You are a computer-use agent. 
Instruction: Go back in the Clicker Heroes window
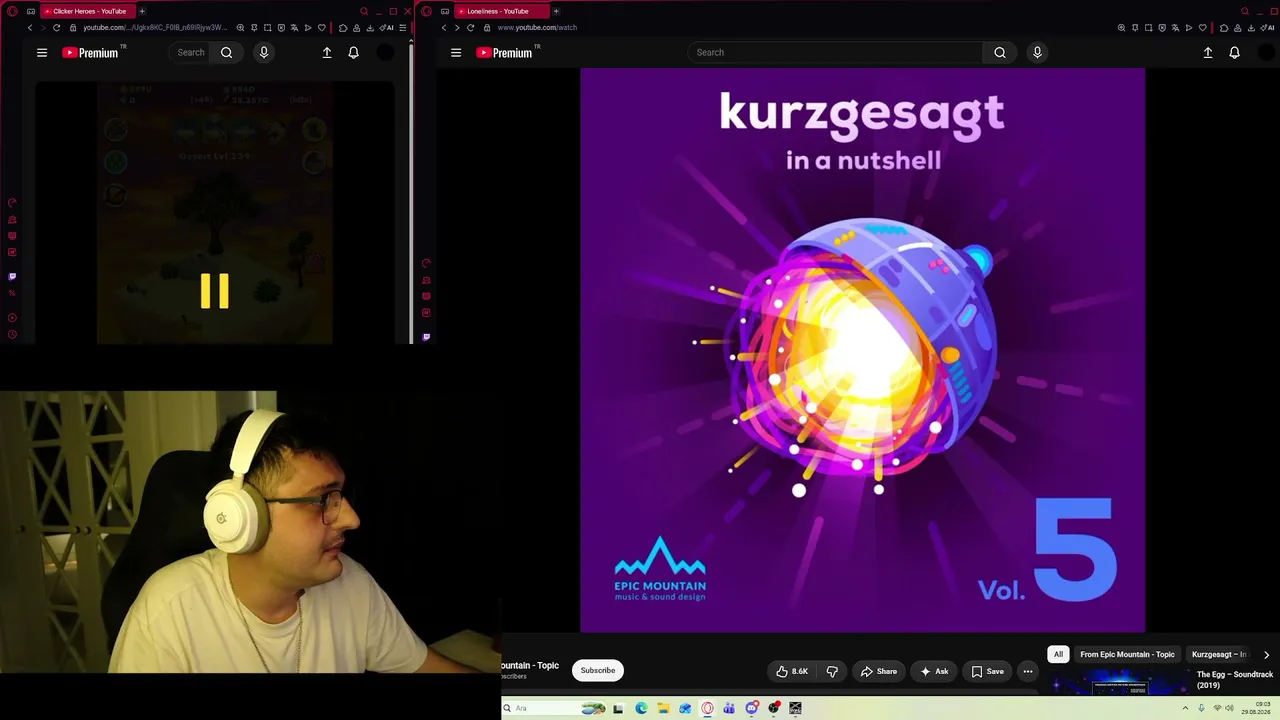(30, 28)
